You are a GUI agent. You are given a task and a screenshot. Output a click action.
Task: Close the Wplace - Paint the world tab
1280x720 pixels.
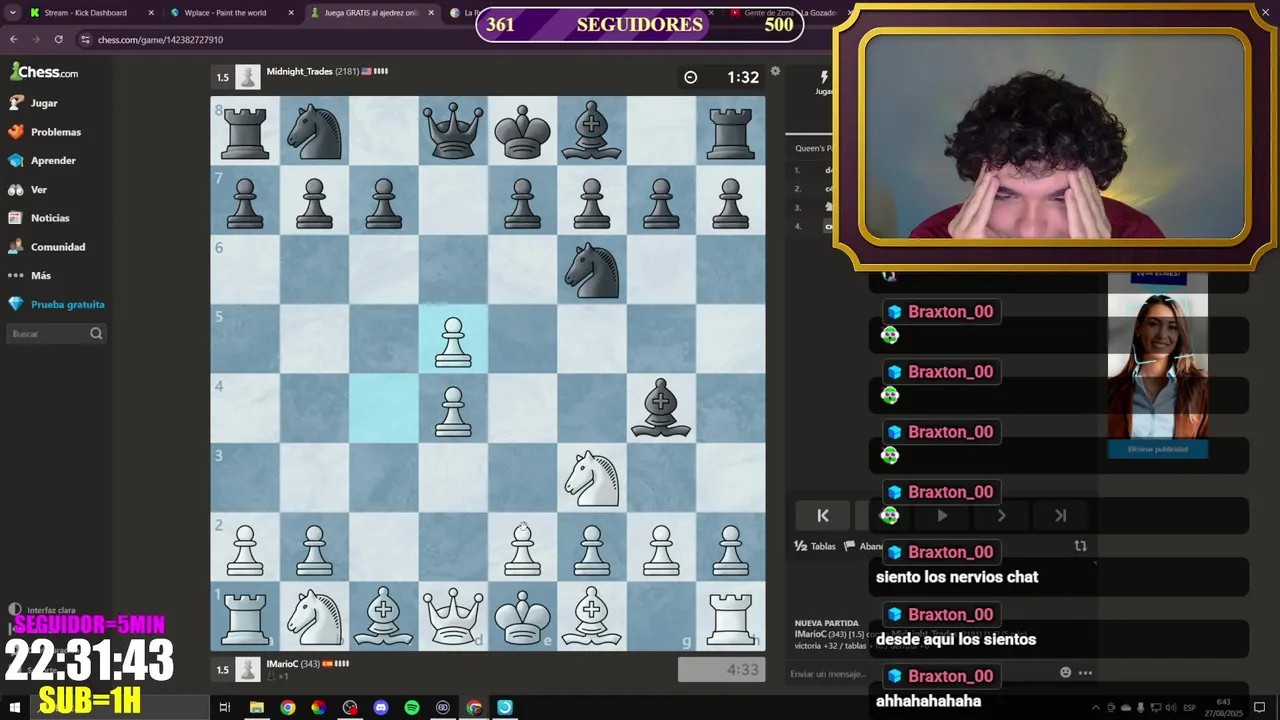pyautogui.click(x=291, y=13)
